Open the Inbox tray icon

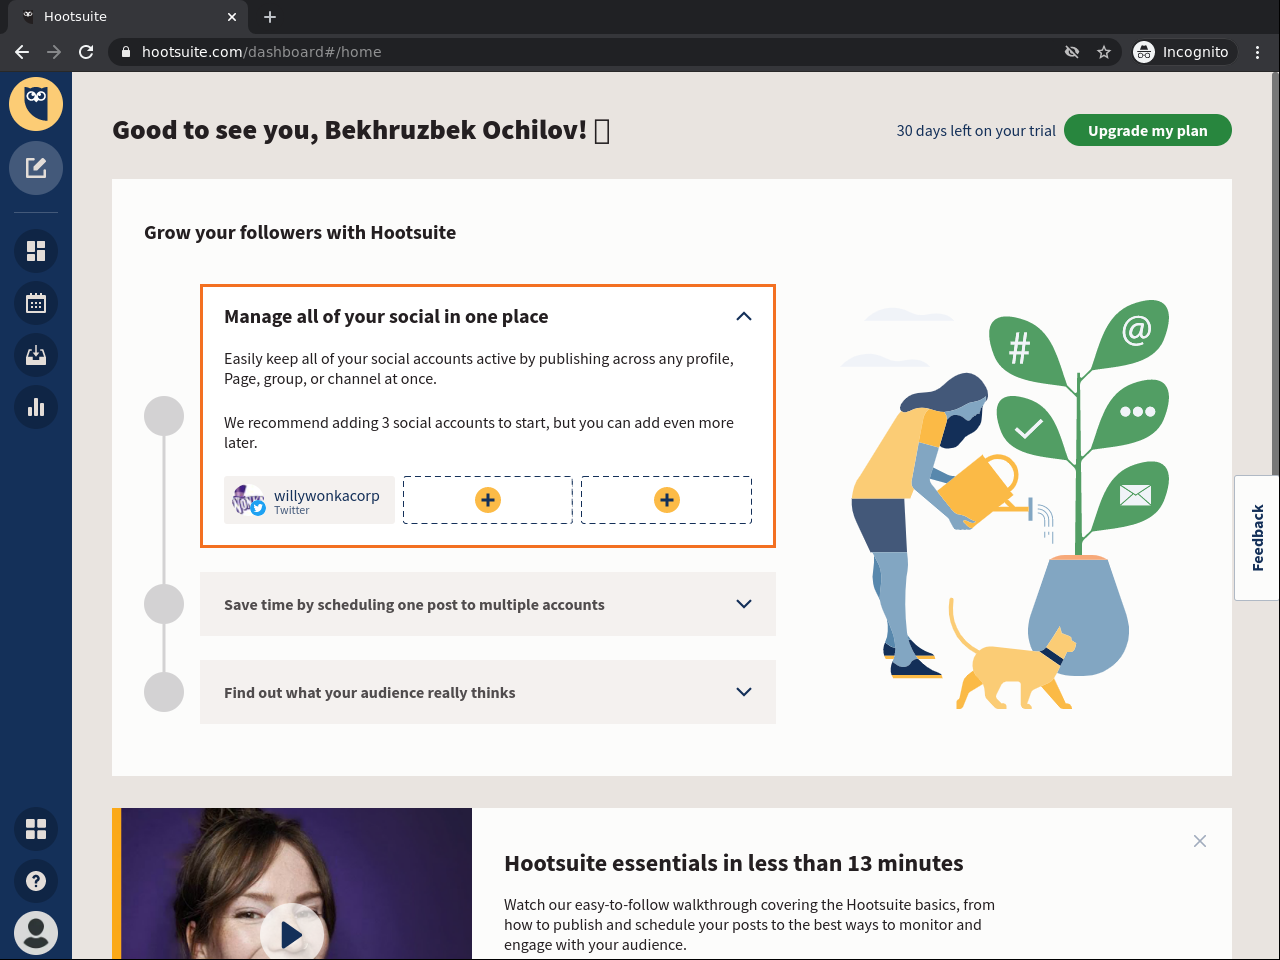pyautogui.click(x=36, y=355)
